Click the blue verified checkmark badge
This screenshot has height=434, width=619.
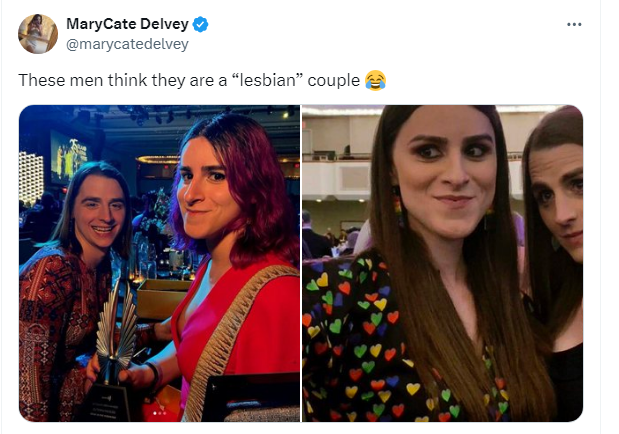pyautogui.click(x=200, y=24)
